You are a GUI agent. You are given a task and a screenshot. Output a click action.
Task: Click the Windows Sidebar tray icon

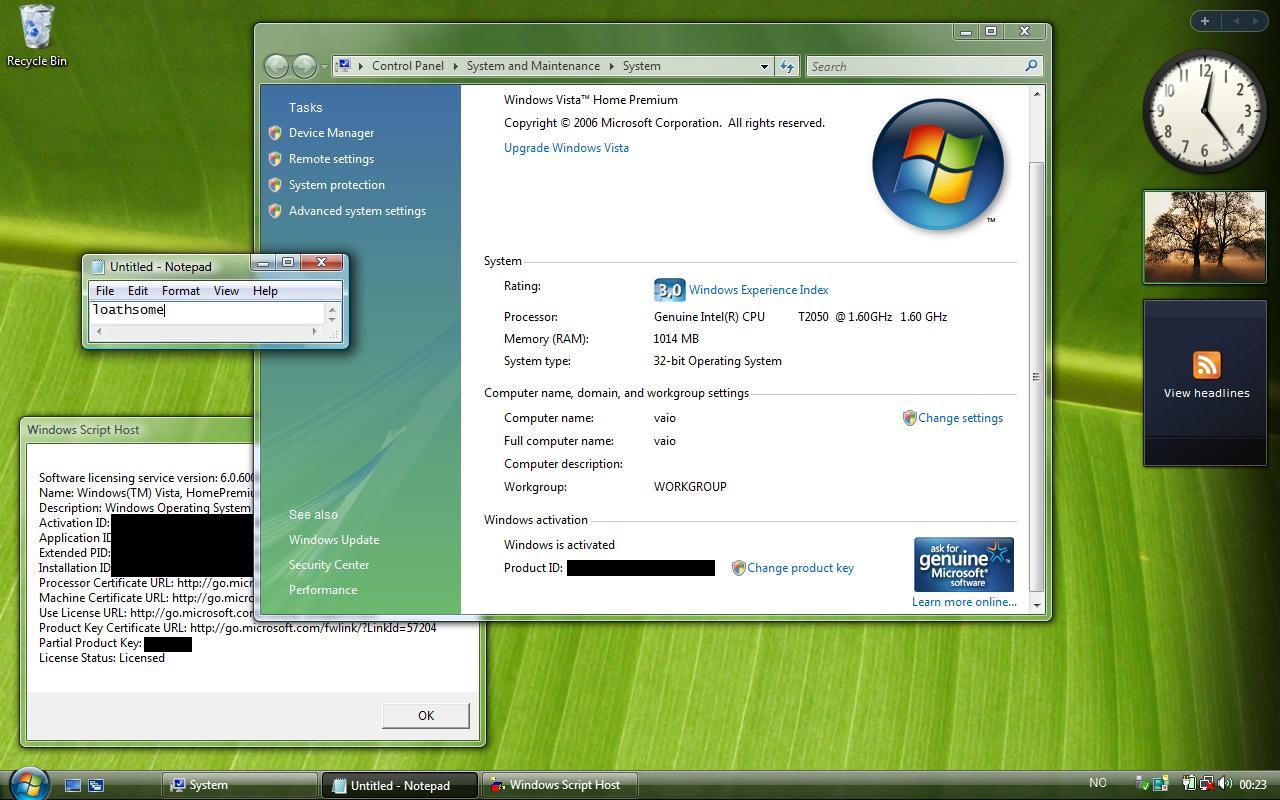point(1160,784)
